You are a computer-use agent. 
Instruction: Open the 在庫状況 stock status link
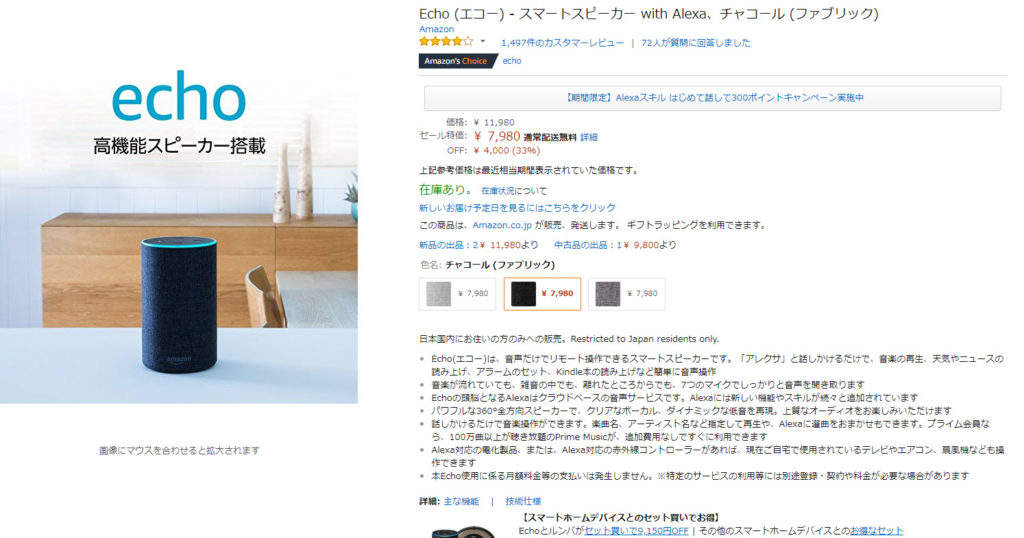498,191
